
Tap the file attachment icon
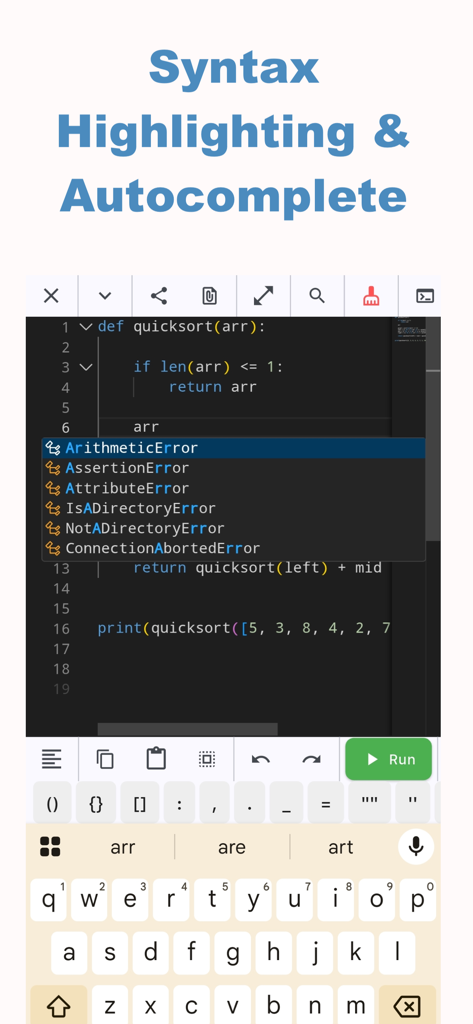pos(209,296)
